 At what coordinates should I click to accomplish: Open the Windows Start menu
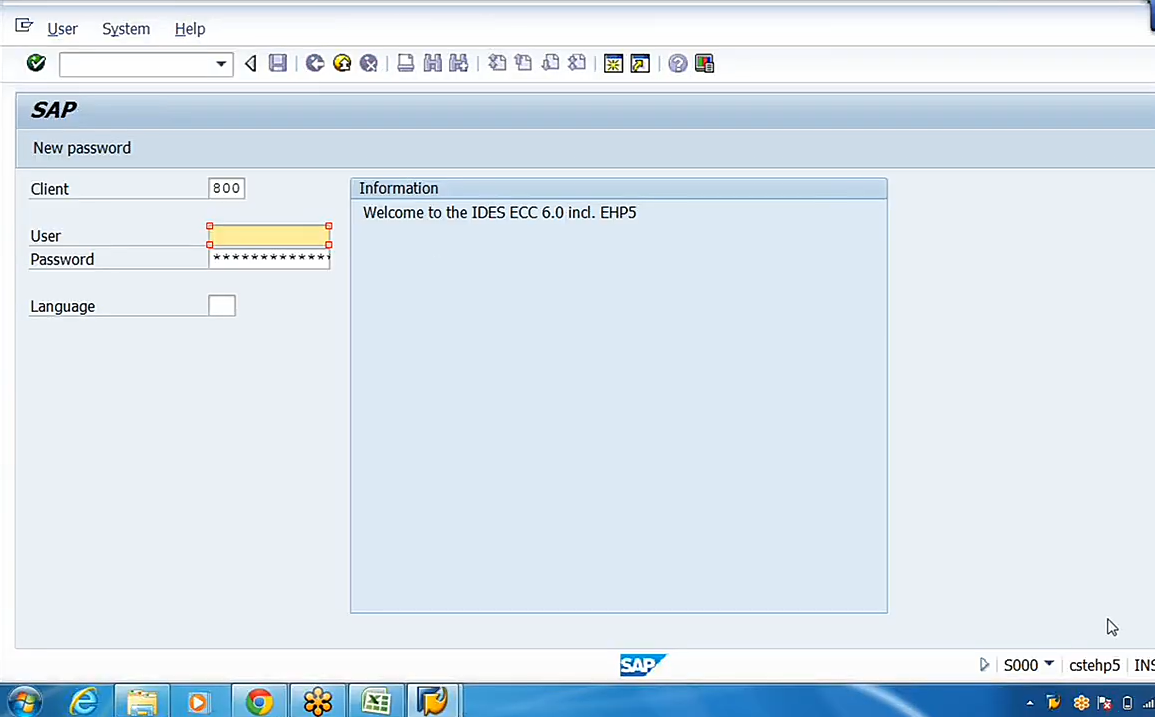point(24,701)
